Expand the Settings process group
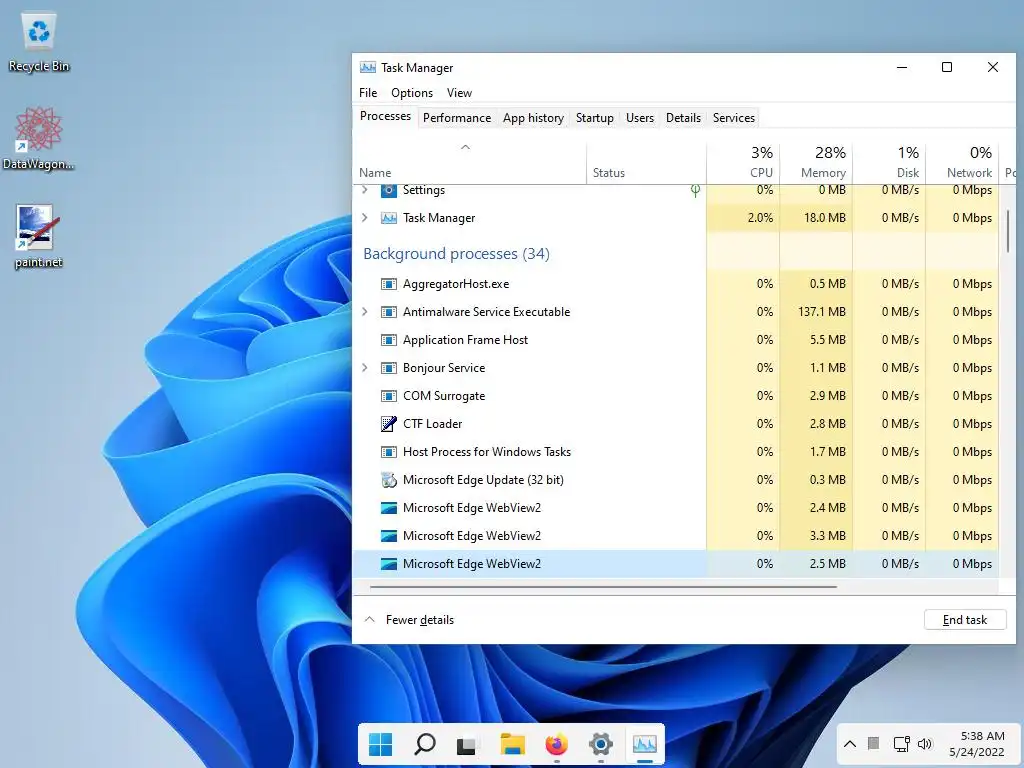The height and width of the screenshot is (768, 1024). 365,190
